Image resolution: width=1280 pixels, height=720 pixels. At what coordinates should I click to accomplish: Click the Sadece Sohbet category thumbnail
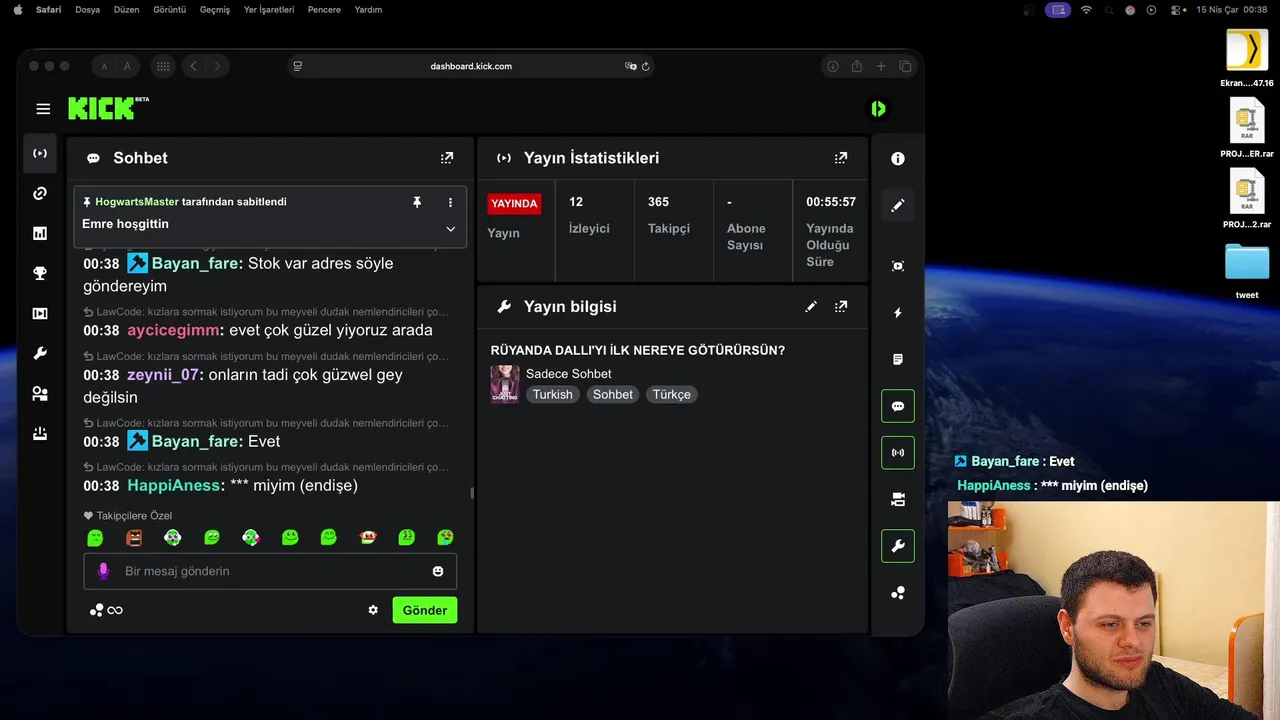(x=505, y=384)
